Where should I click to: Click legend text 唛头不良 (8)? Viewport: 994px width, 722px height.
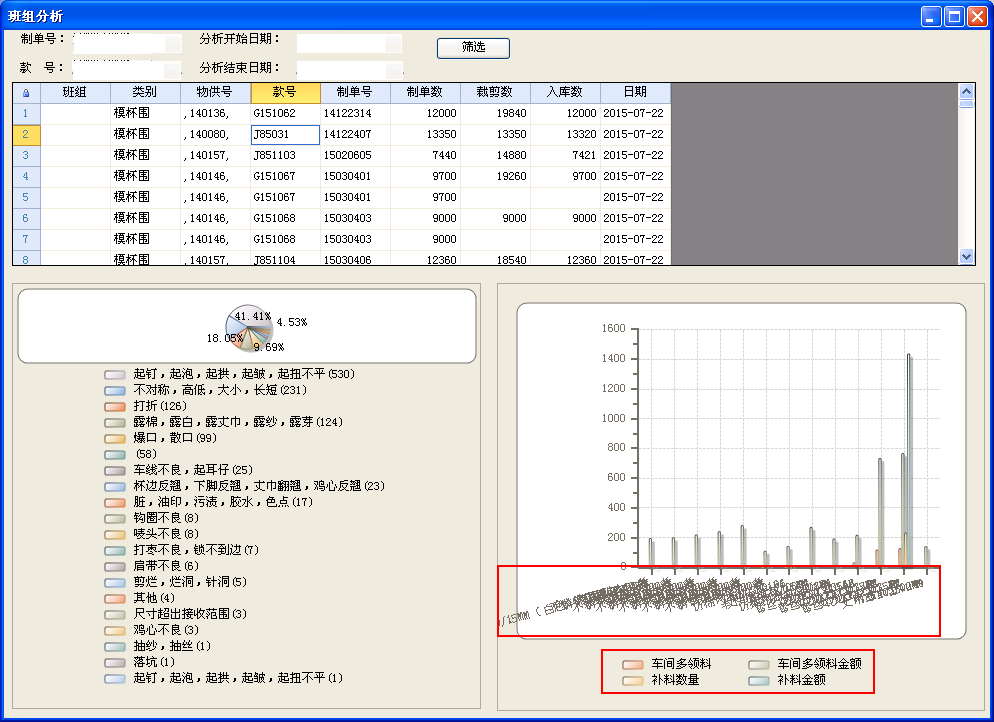click(x=165, y=534)
